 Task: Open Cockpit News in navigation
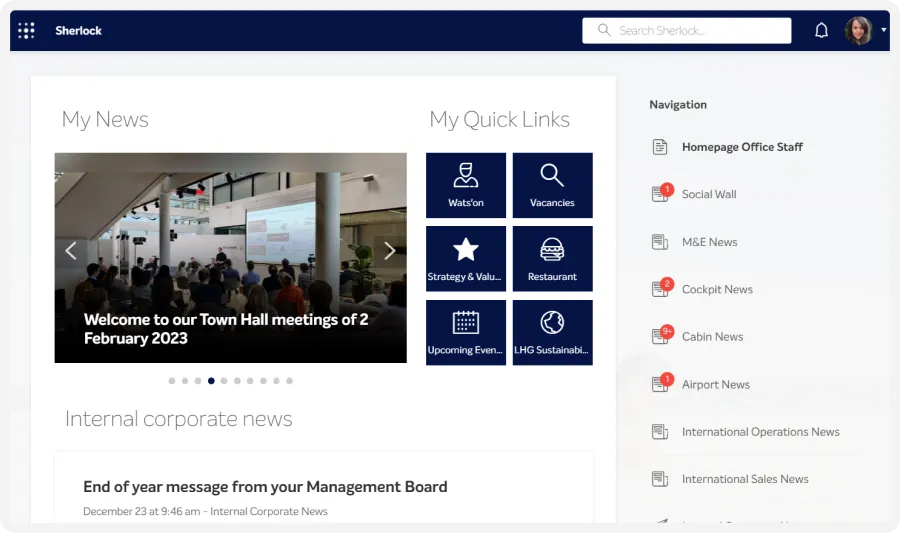point(717,290)
